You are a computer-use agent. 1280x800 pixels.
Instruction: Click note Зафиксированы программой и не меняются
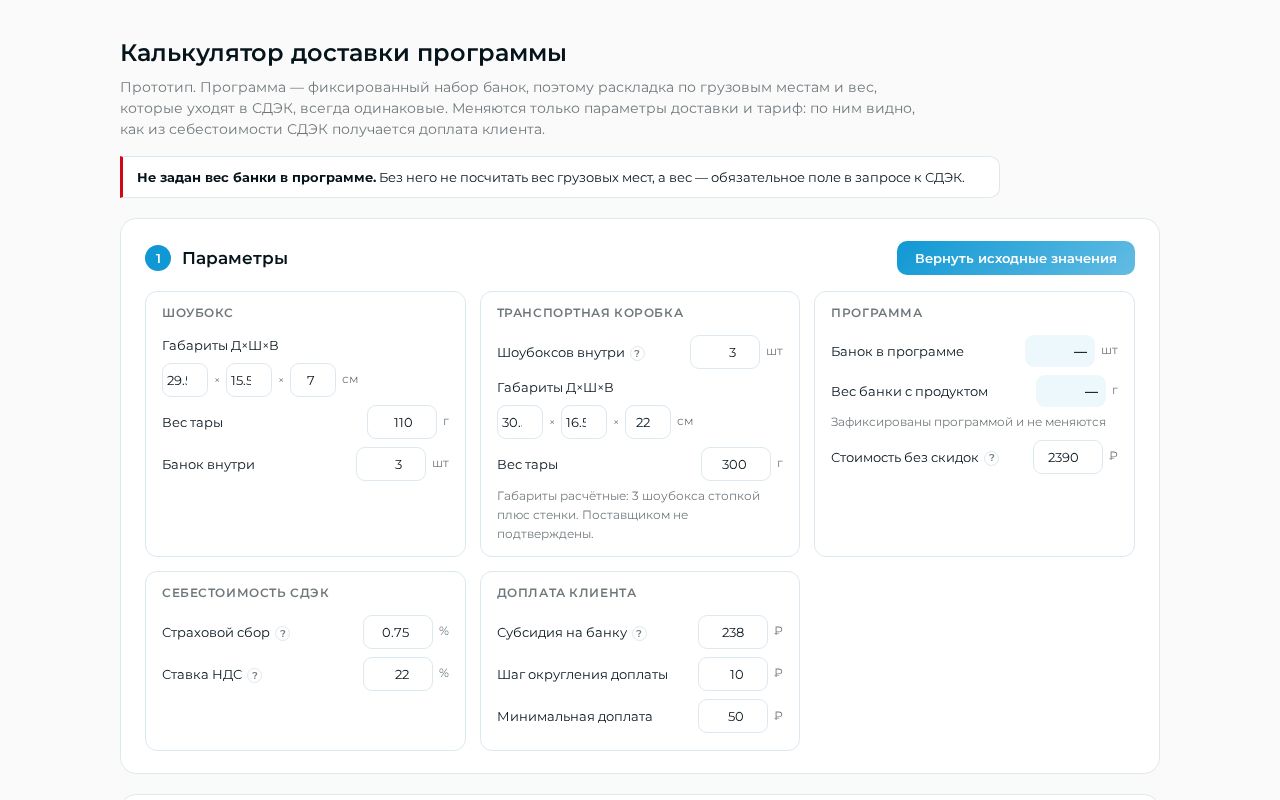tap(968, 422)
